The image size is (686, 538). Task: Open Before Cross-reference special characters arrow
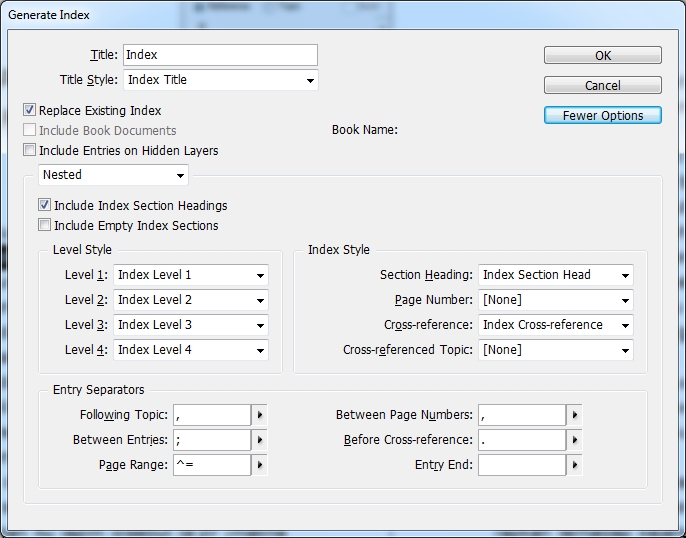(574, 440)
